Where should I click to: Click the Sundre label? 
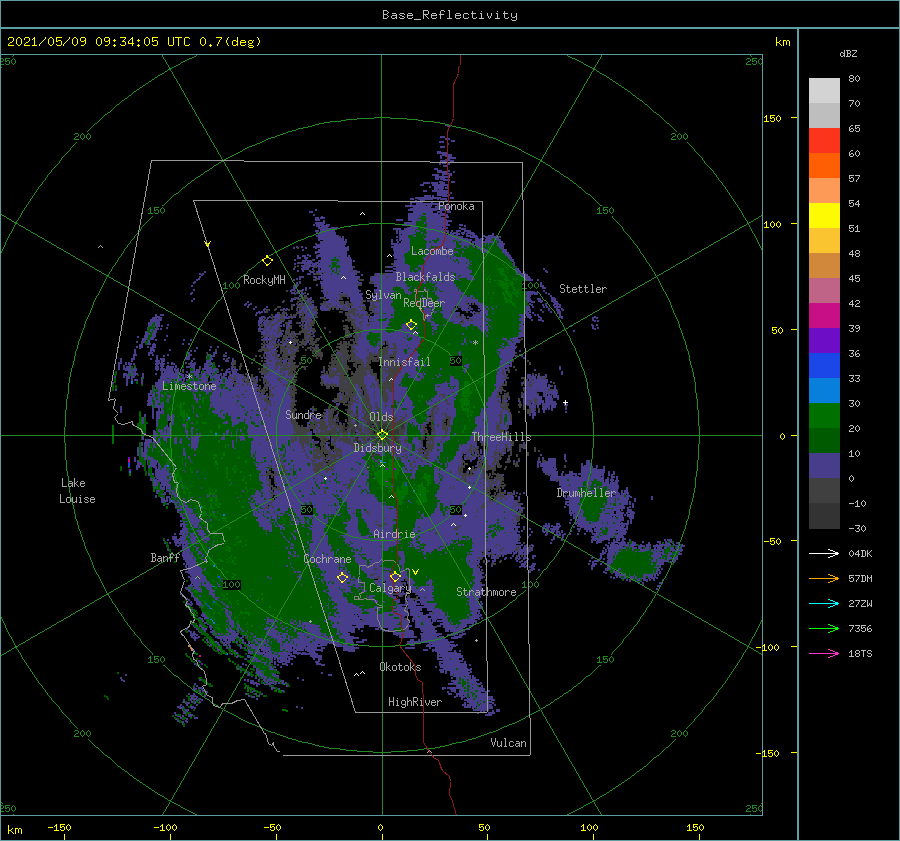[304, 414]
